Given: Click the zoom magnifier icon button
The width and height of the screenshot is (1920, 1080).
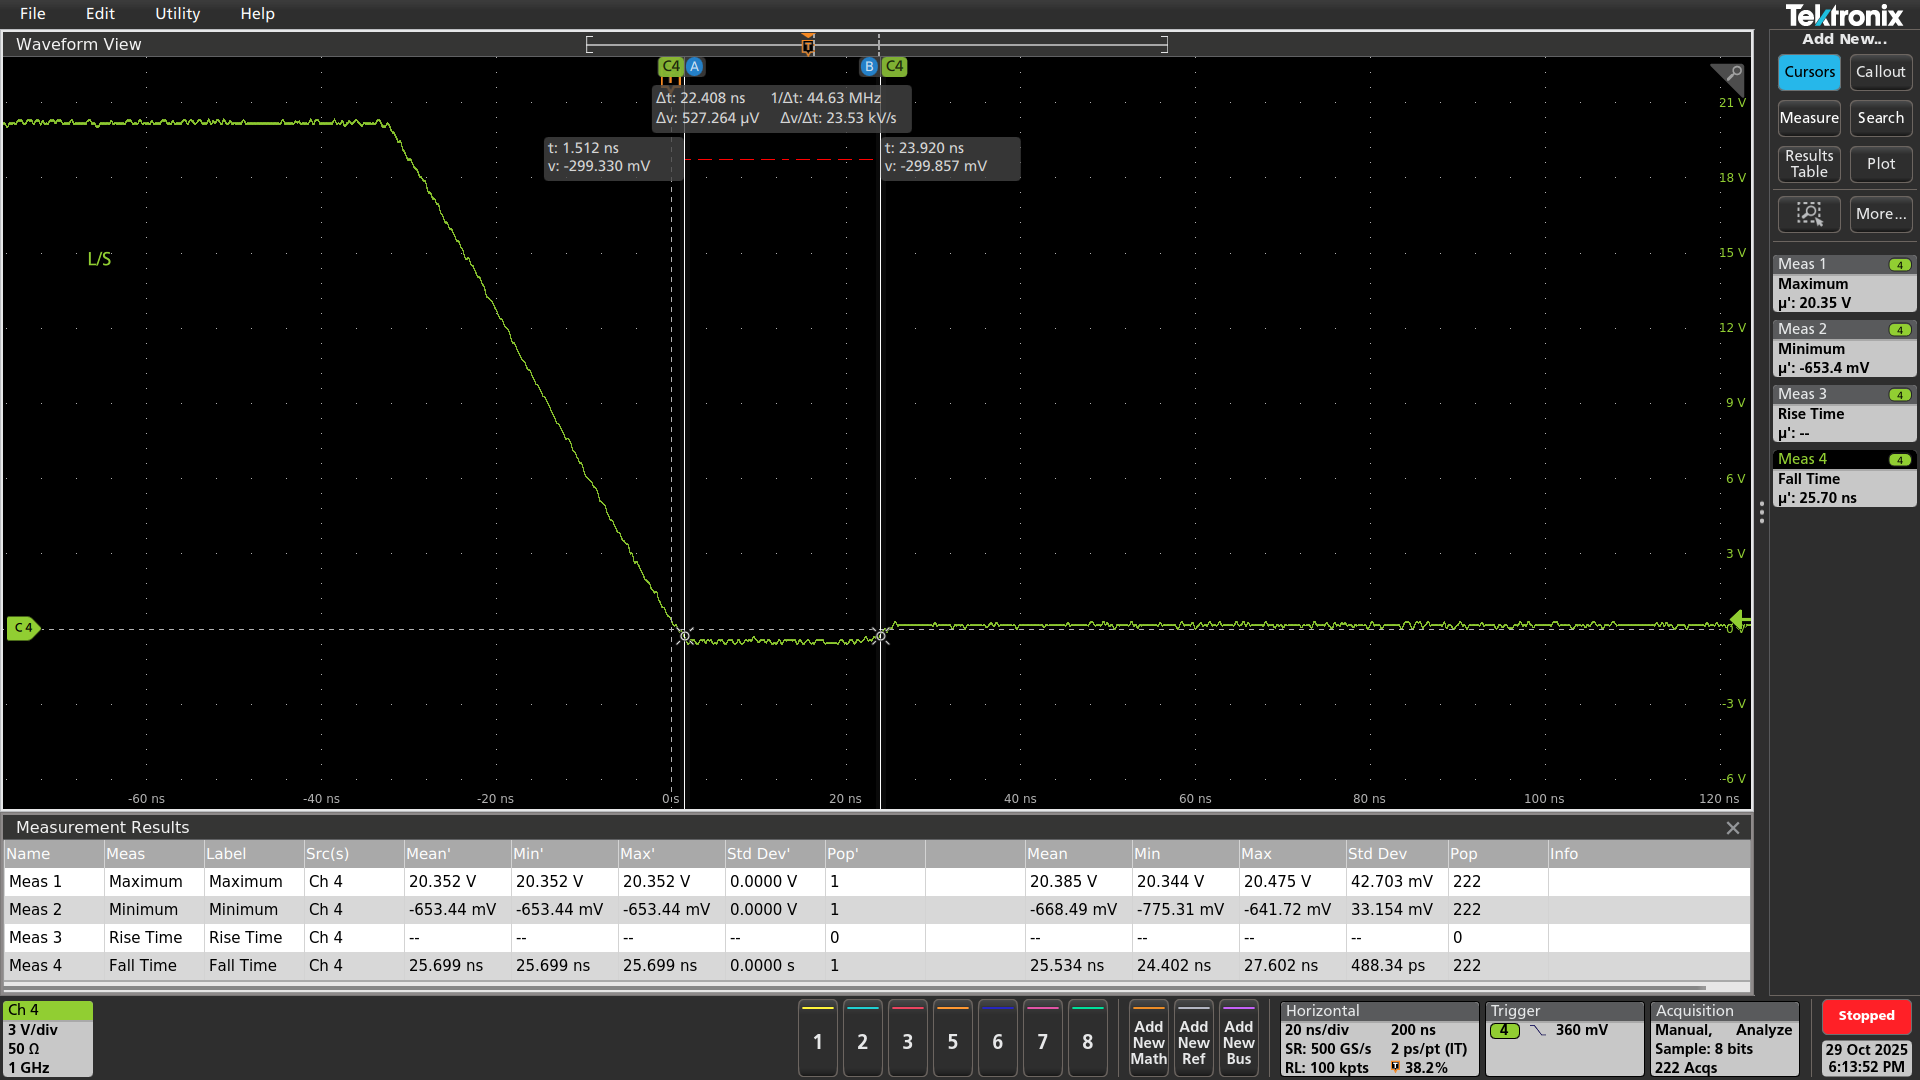Looking at the screenshot, I should [1809, 214].
